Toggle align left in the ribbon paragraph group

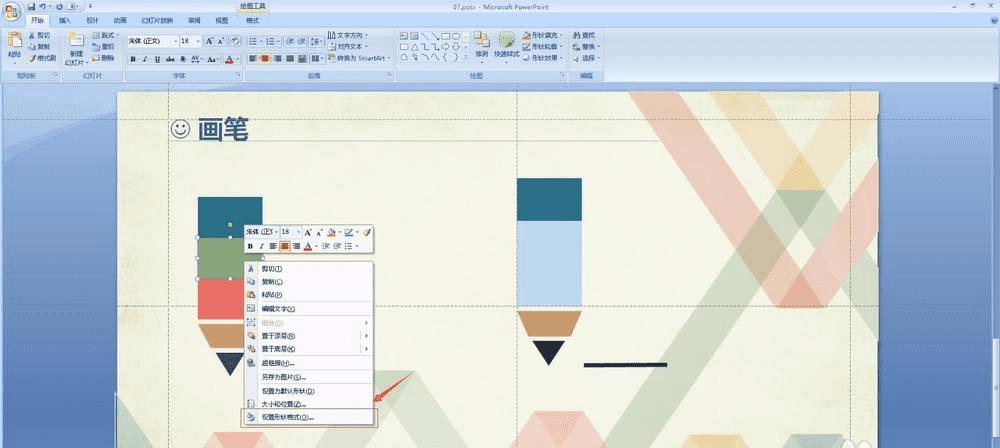click(253, 59)
